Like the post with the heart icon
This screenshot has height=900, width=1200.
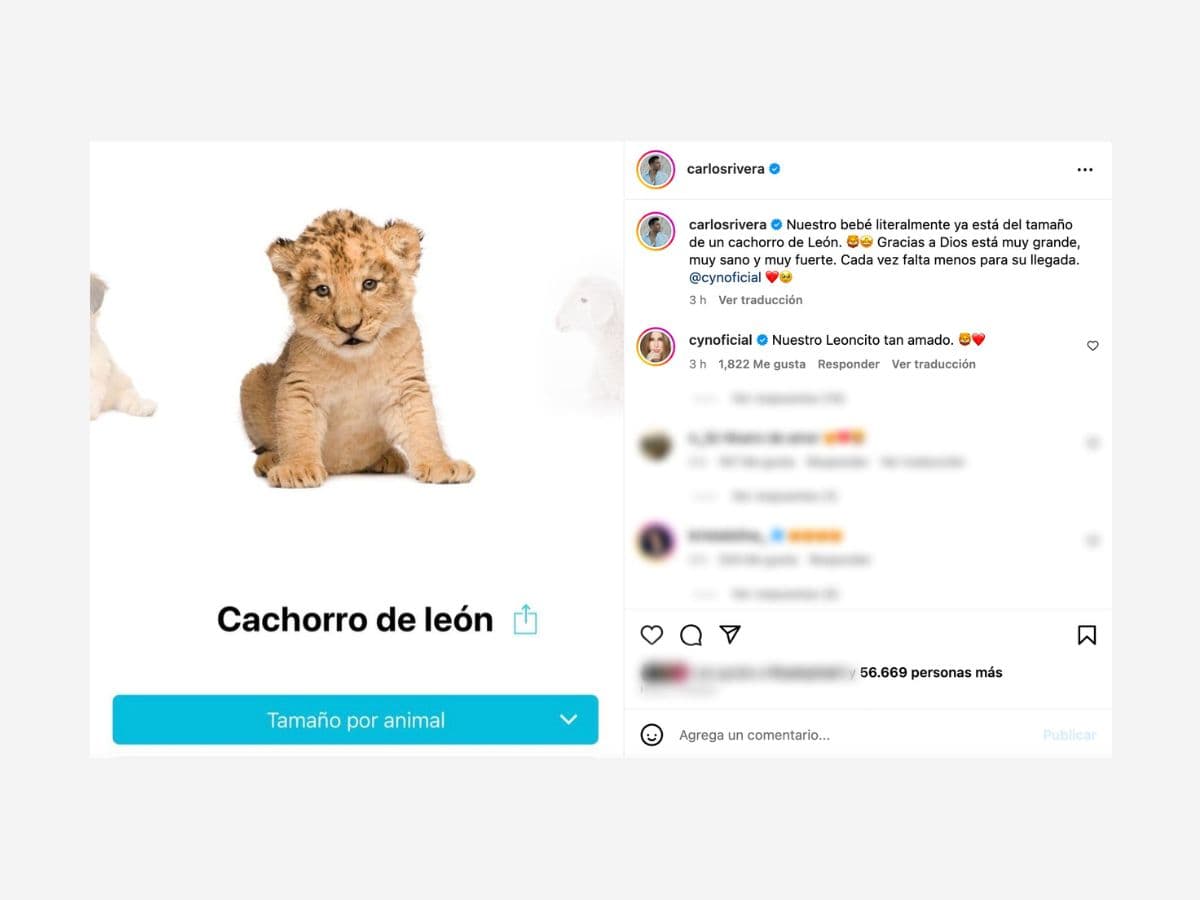click(652, 635)
